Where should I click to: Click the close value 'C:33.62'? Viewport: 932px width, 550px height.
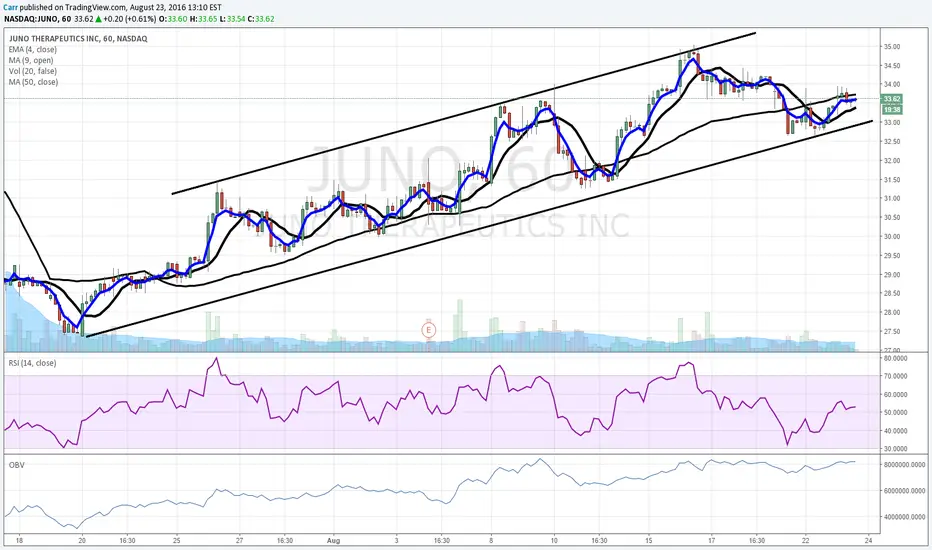(261, 19)
